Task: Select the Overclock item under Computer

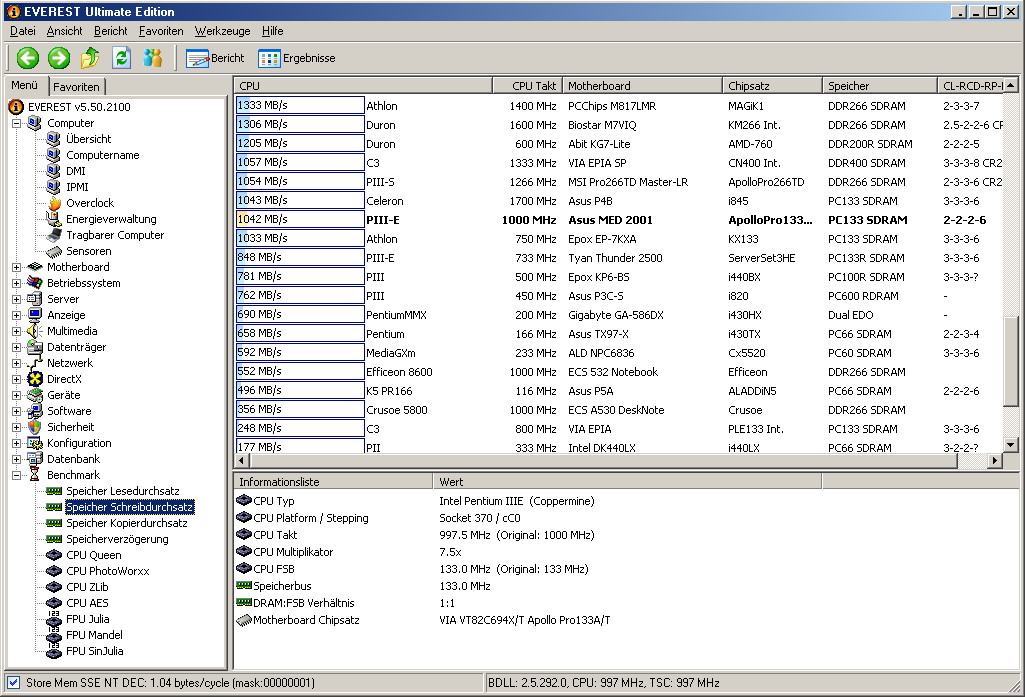Action: coord(90,203)
